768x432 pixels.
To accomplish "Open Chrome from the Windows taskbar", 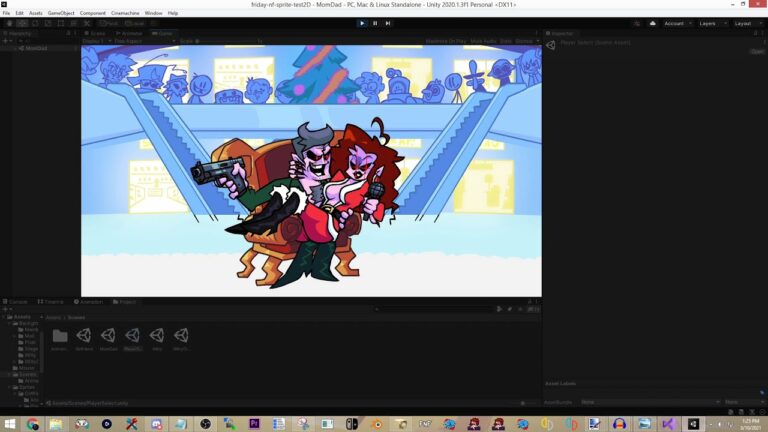I will (33, 424).
